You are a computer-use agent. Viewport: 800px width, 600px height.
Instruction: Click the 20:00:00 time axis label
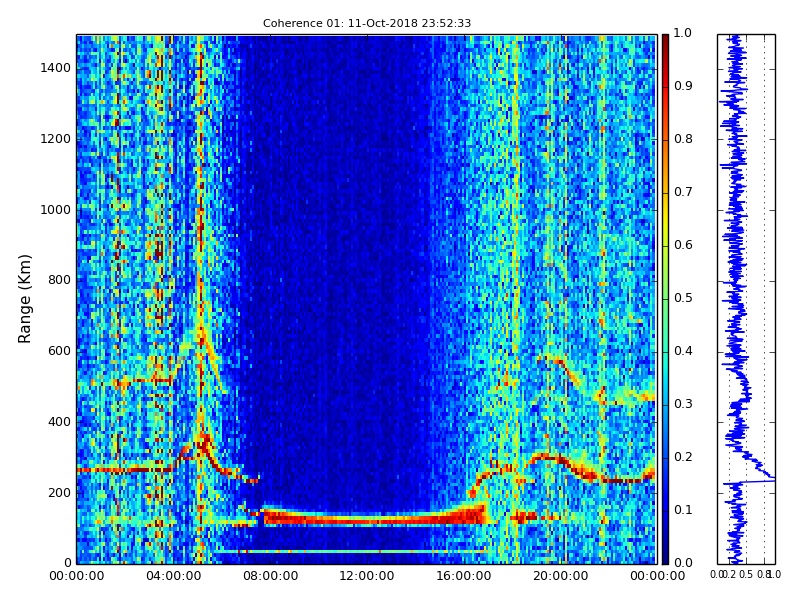(x=561, y=576)
